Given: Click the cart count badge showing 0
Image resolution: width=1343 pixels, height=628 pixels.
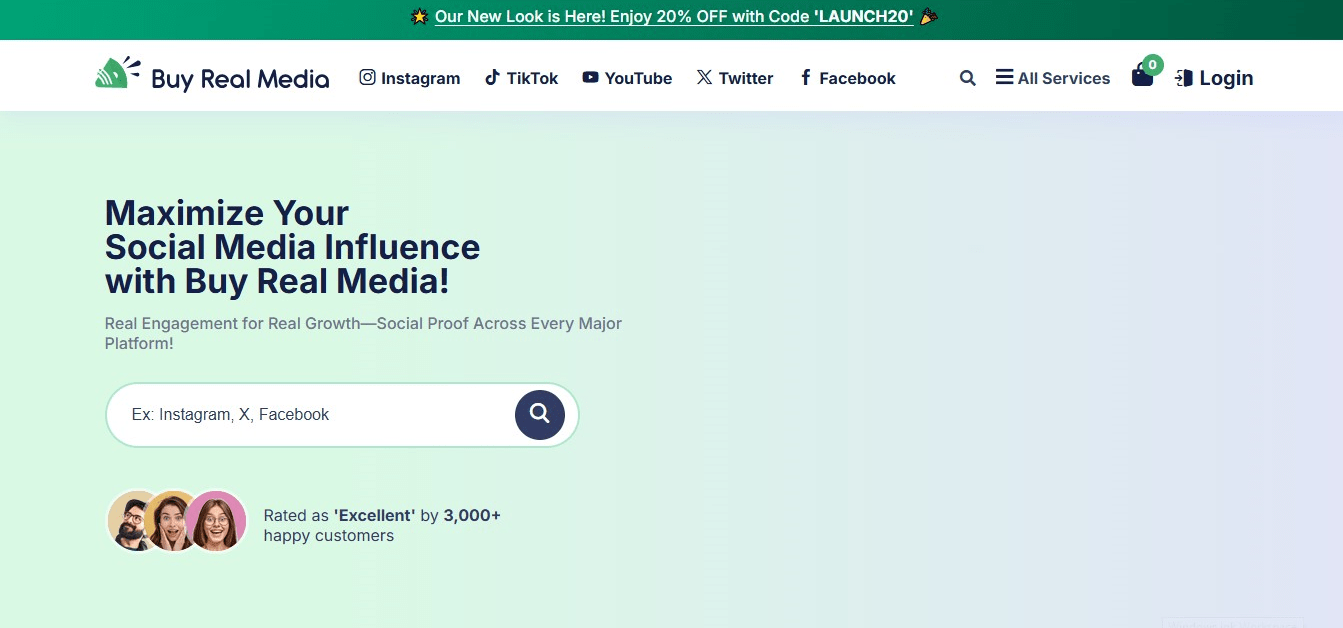Looking at the screenshot, I should tap(1152, 65).
